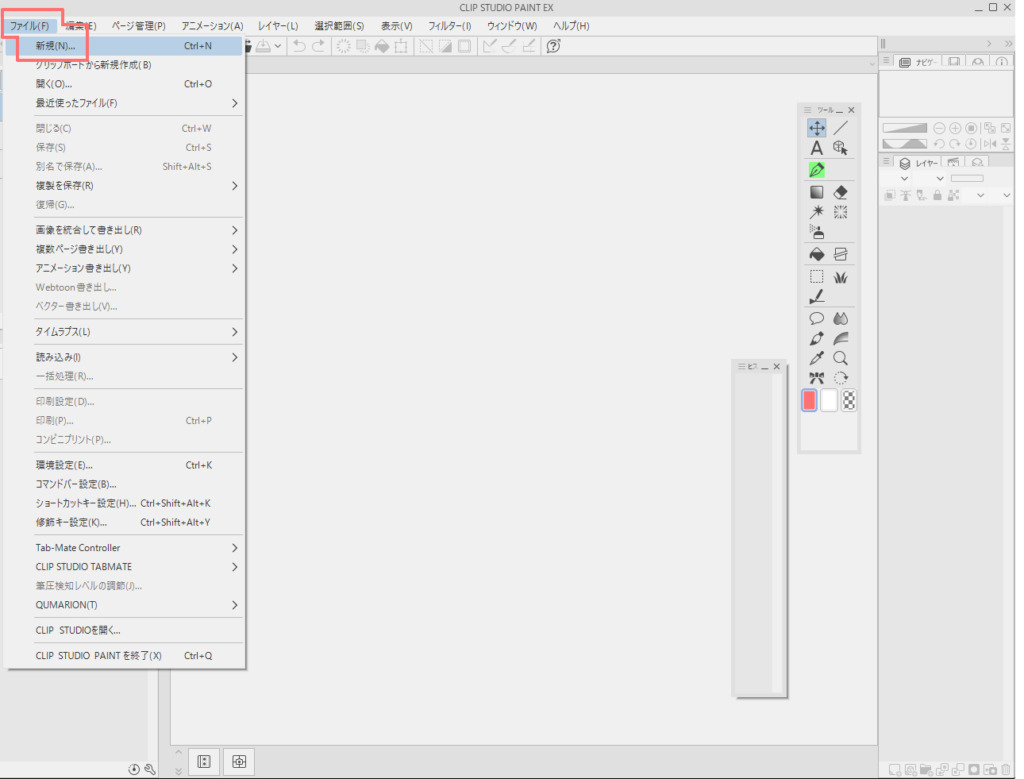Expand 複数ページ書き出し(Y) submenu

coord(124,249)
